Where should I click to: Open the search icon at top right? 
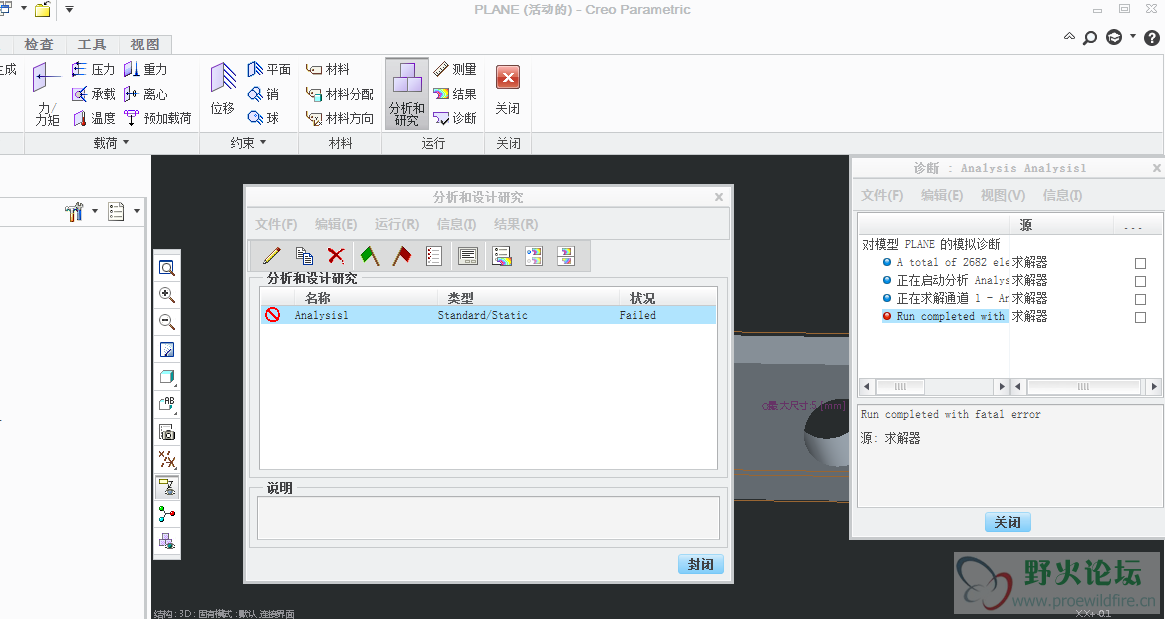tap(1090, 37)
